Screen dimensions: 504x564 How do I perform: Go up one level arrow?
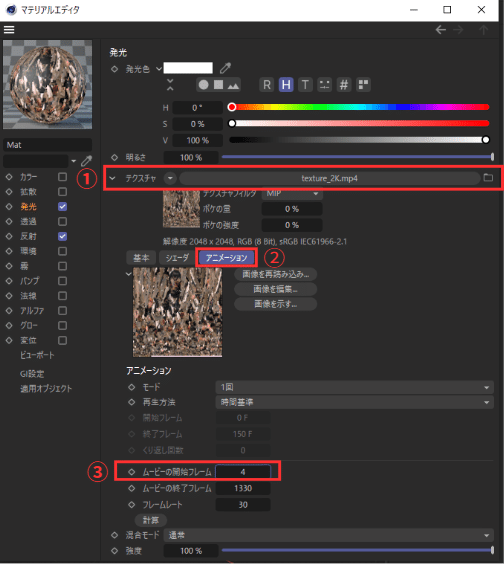[x=483, y=29]
